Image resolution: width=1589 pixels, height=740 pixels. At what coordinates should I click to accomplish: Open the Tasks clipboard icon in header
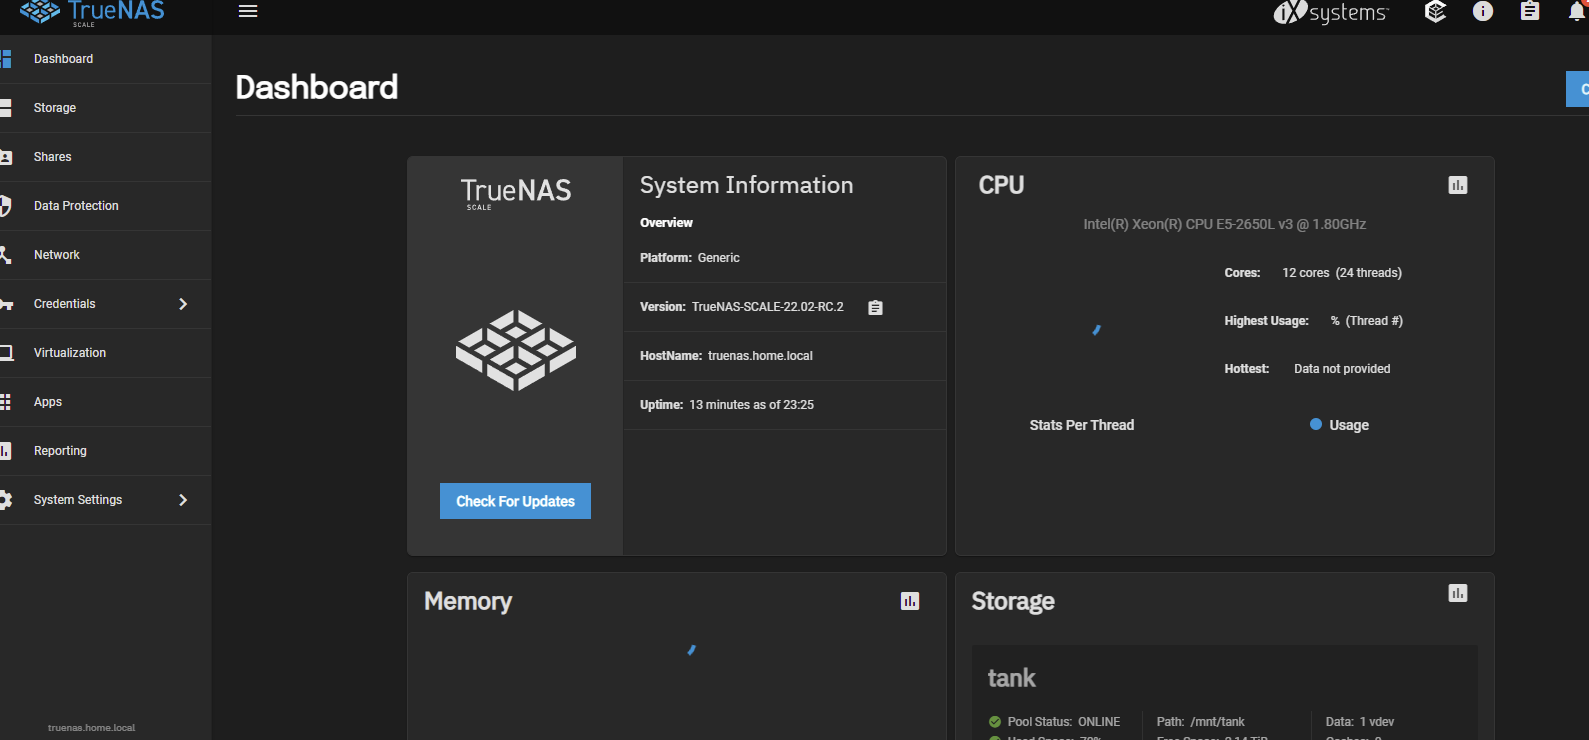(x=1530, y=11)
